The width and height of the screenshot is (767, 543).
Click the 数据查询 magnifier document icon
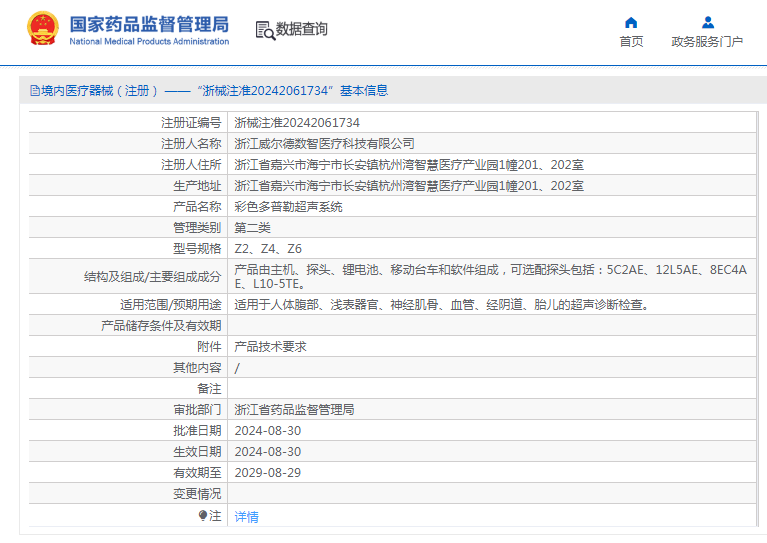265,30
